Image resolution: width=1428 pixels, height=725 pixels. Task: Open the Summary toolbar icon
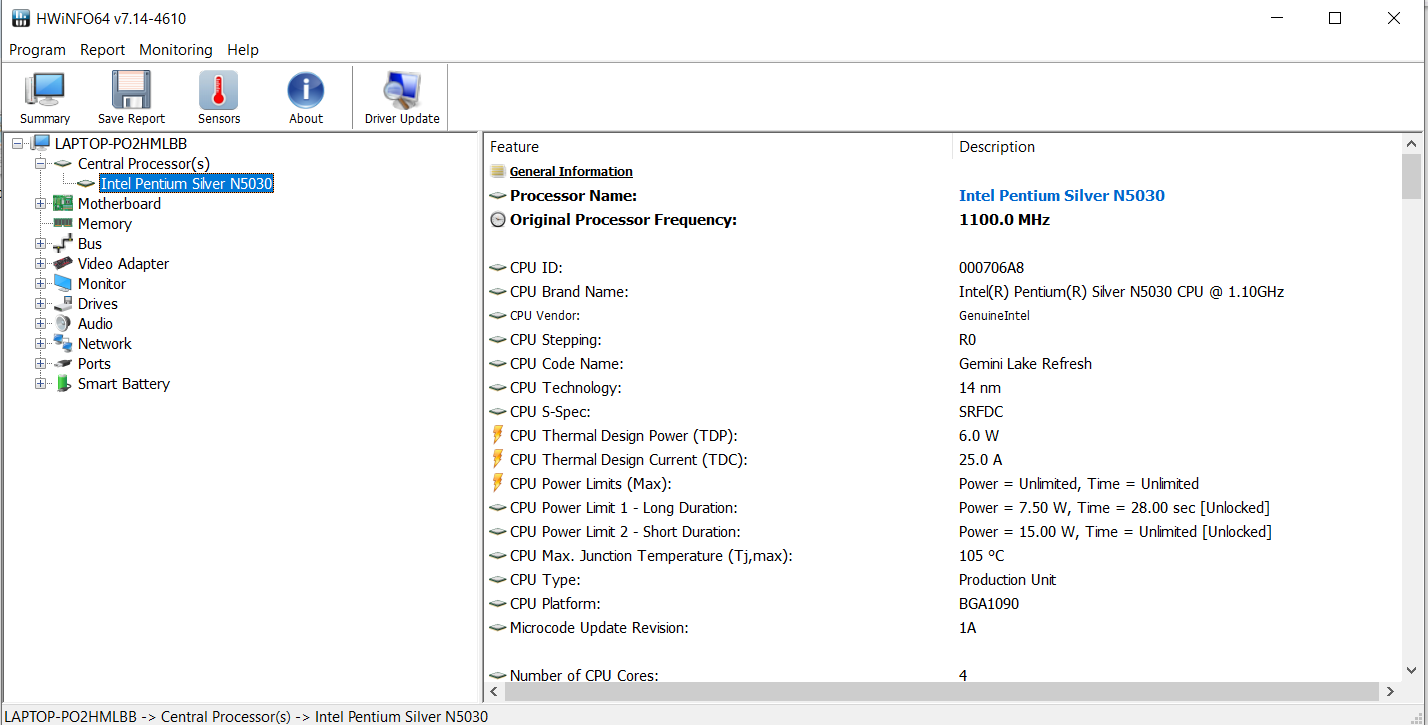click(44, 91)
